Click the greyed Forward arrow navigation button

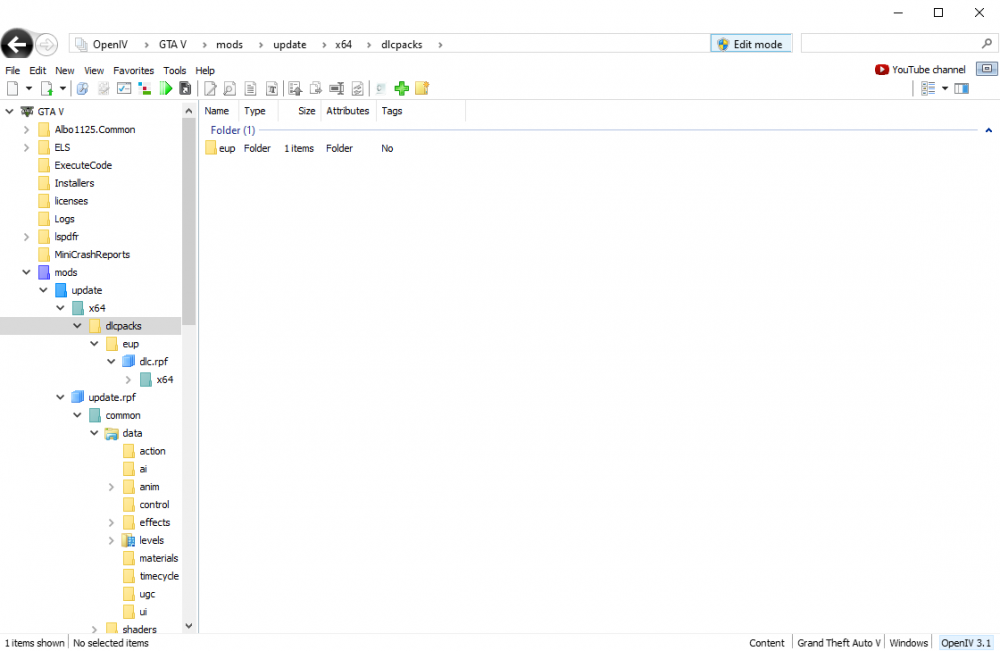[46, 45]
